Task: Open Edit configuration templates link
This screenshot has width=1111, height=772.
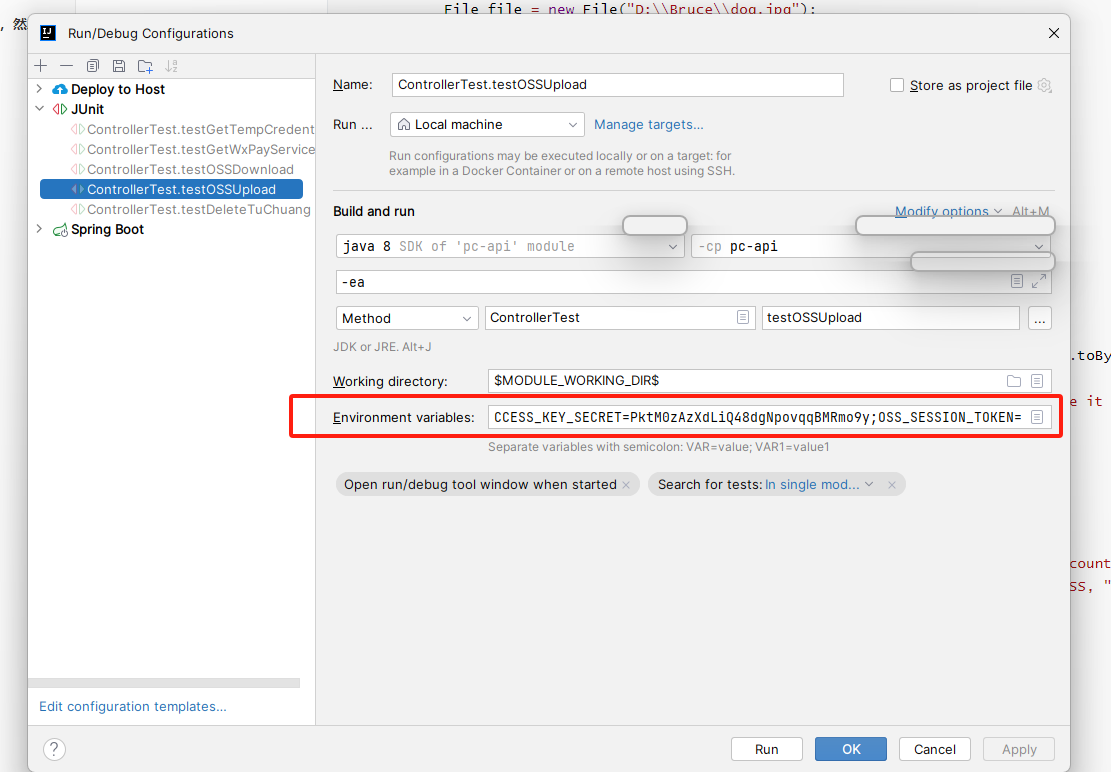Action: tap(132, 706)
